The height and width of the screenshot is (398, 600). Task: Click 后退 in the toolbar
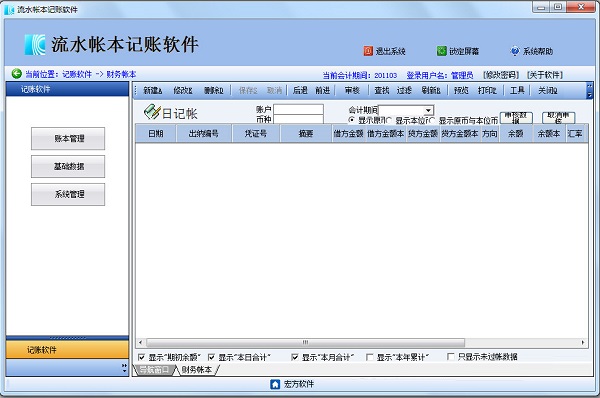pos(300,91)
